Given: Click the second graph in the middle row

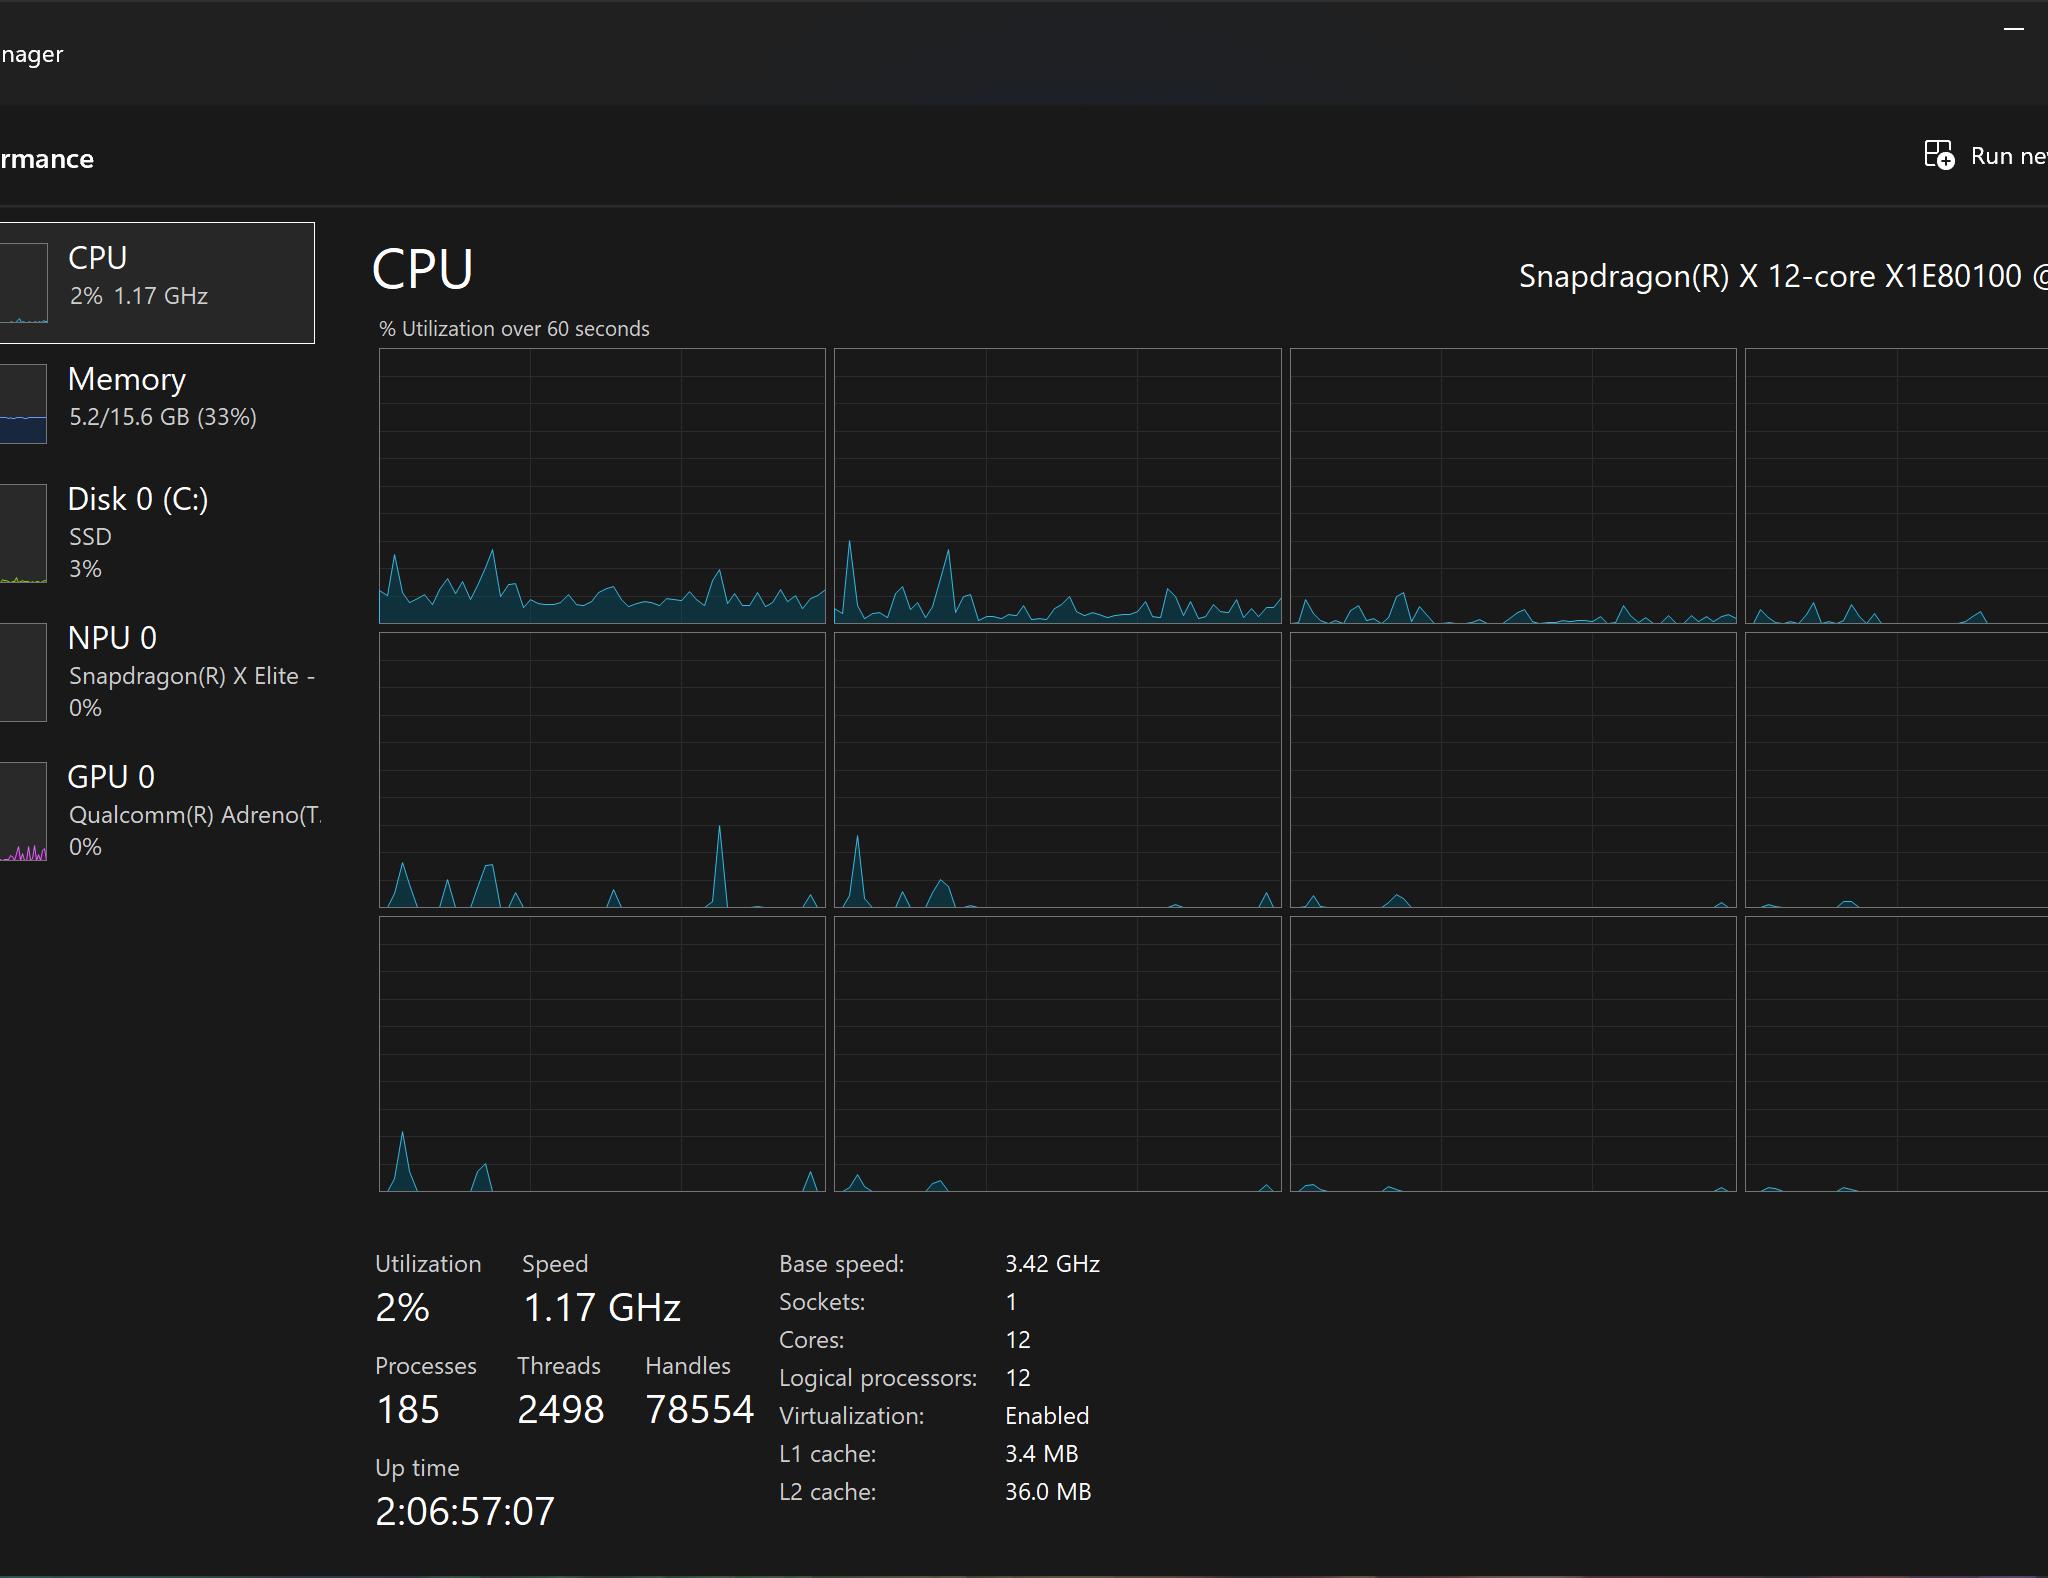Looking at the screenshot, I should (x=1058, y=770).
